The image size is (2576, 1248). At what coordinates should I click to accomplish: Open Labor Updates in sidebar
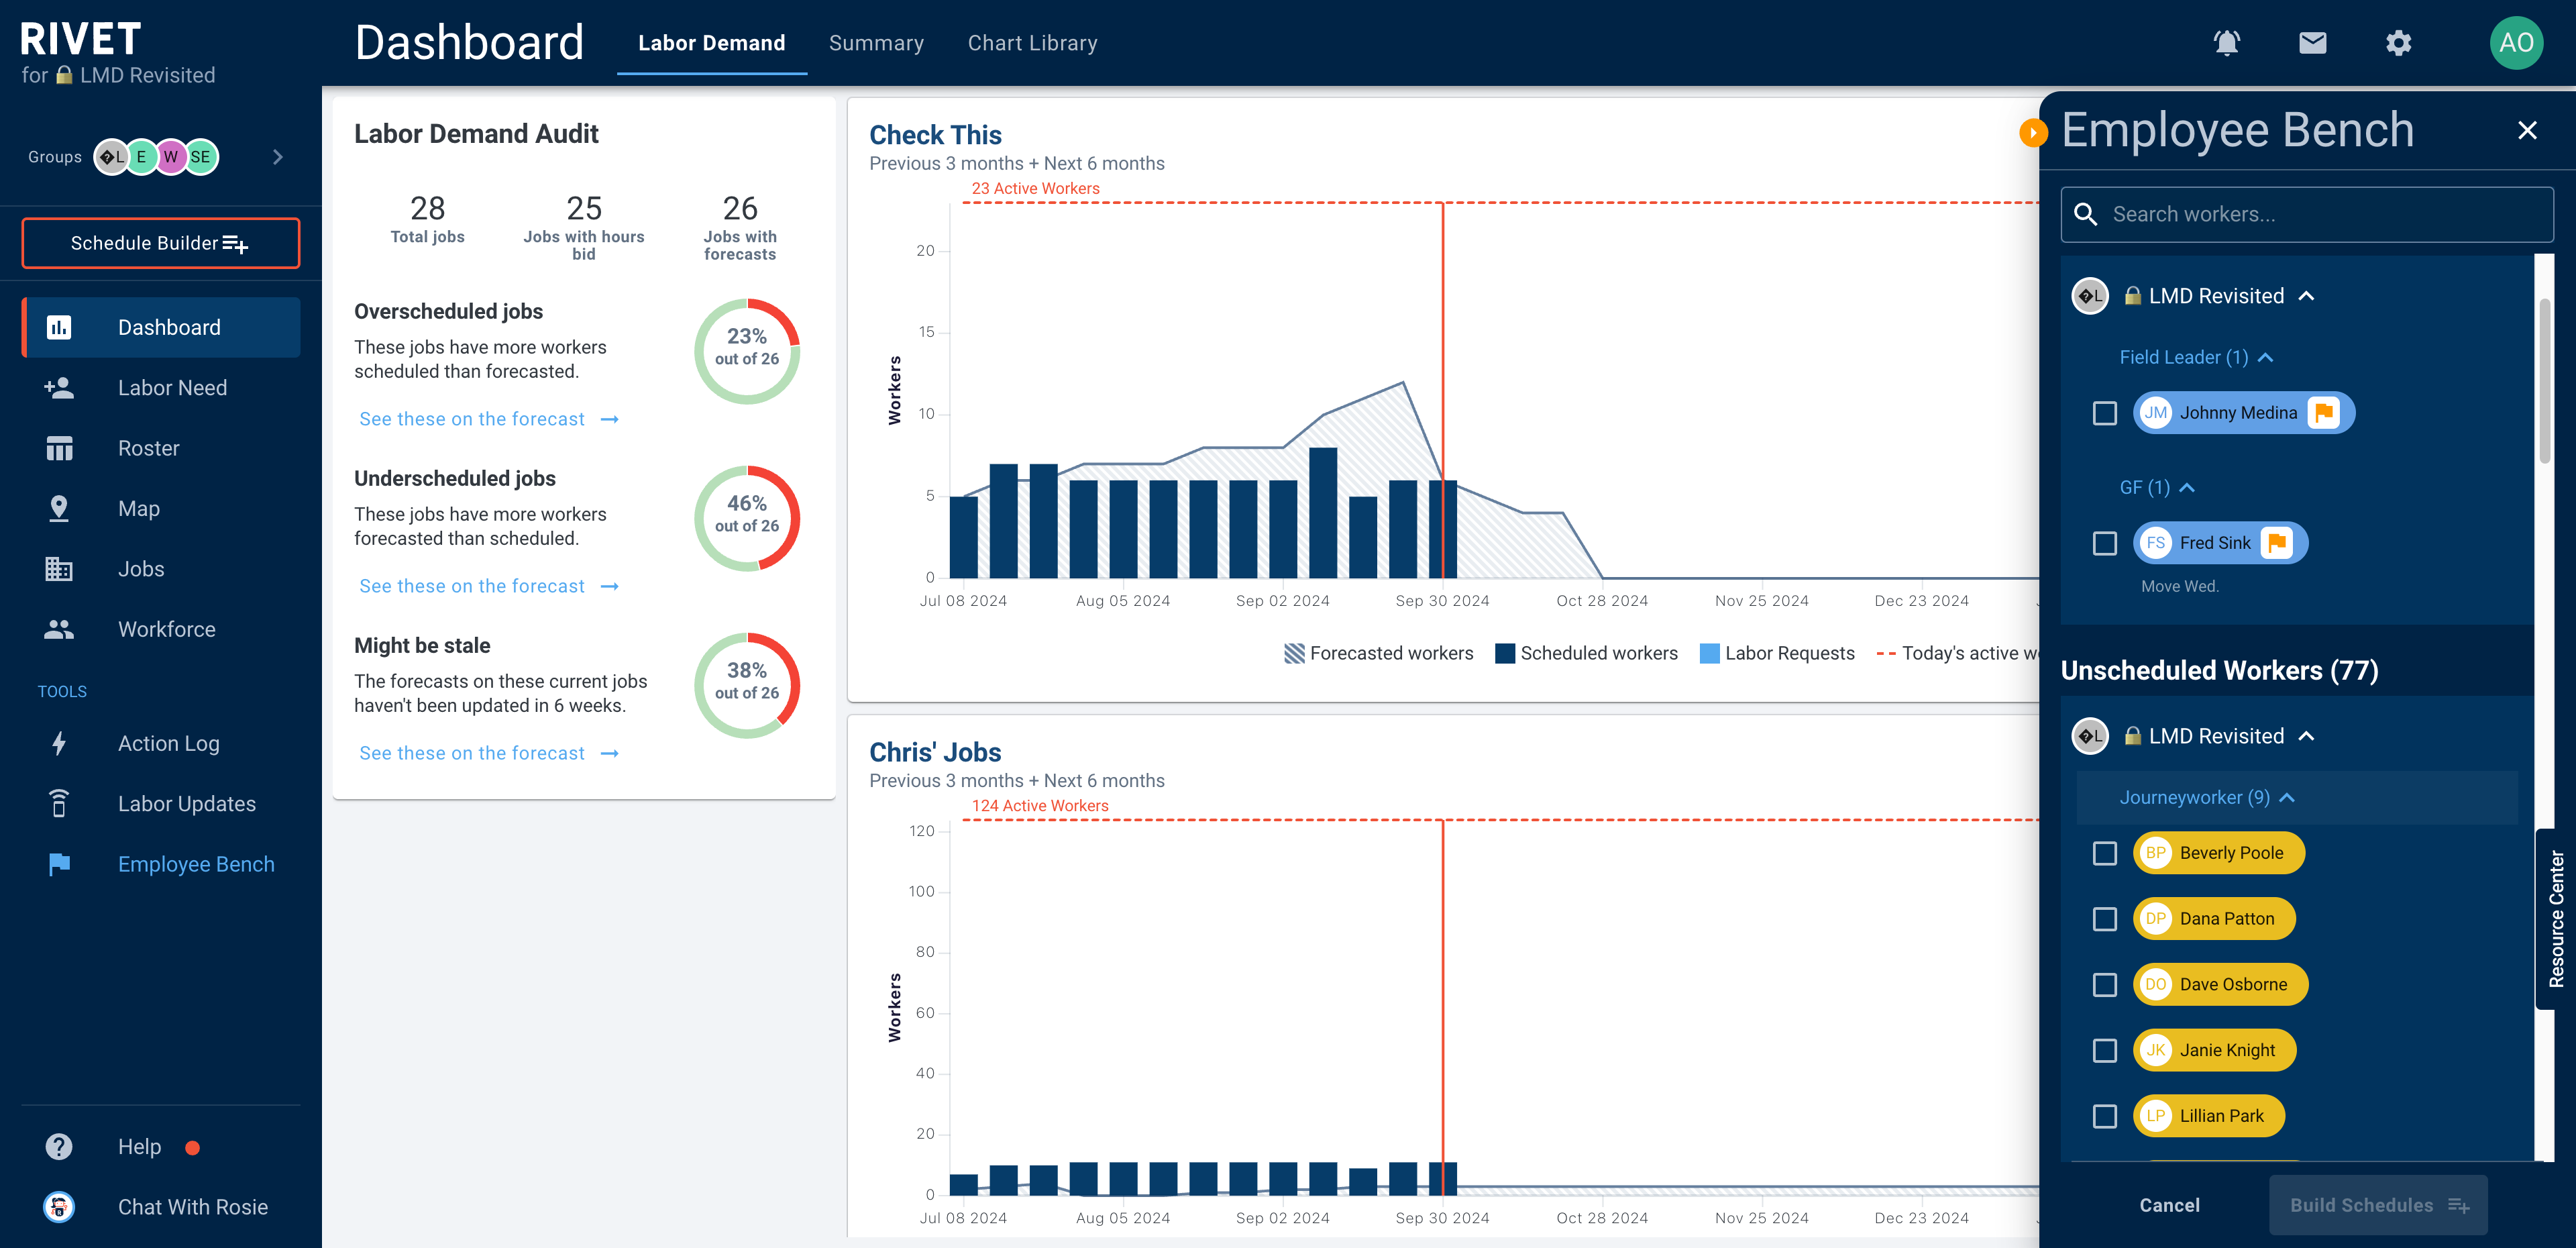(x=161, y=804)
